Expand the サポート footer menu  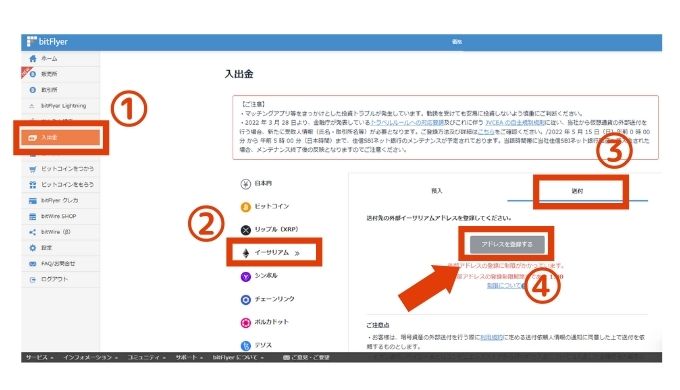pyautogui.click(x=190, y=357)
